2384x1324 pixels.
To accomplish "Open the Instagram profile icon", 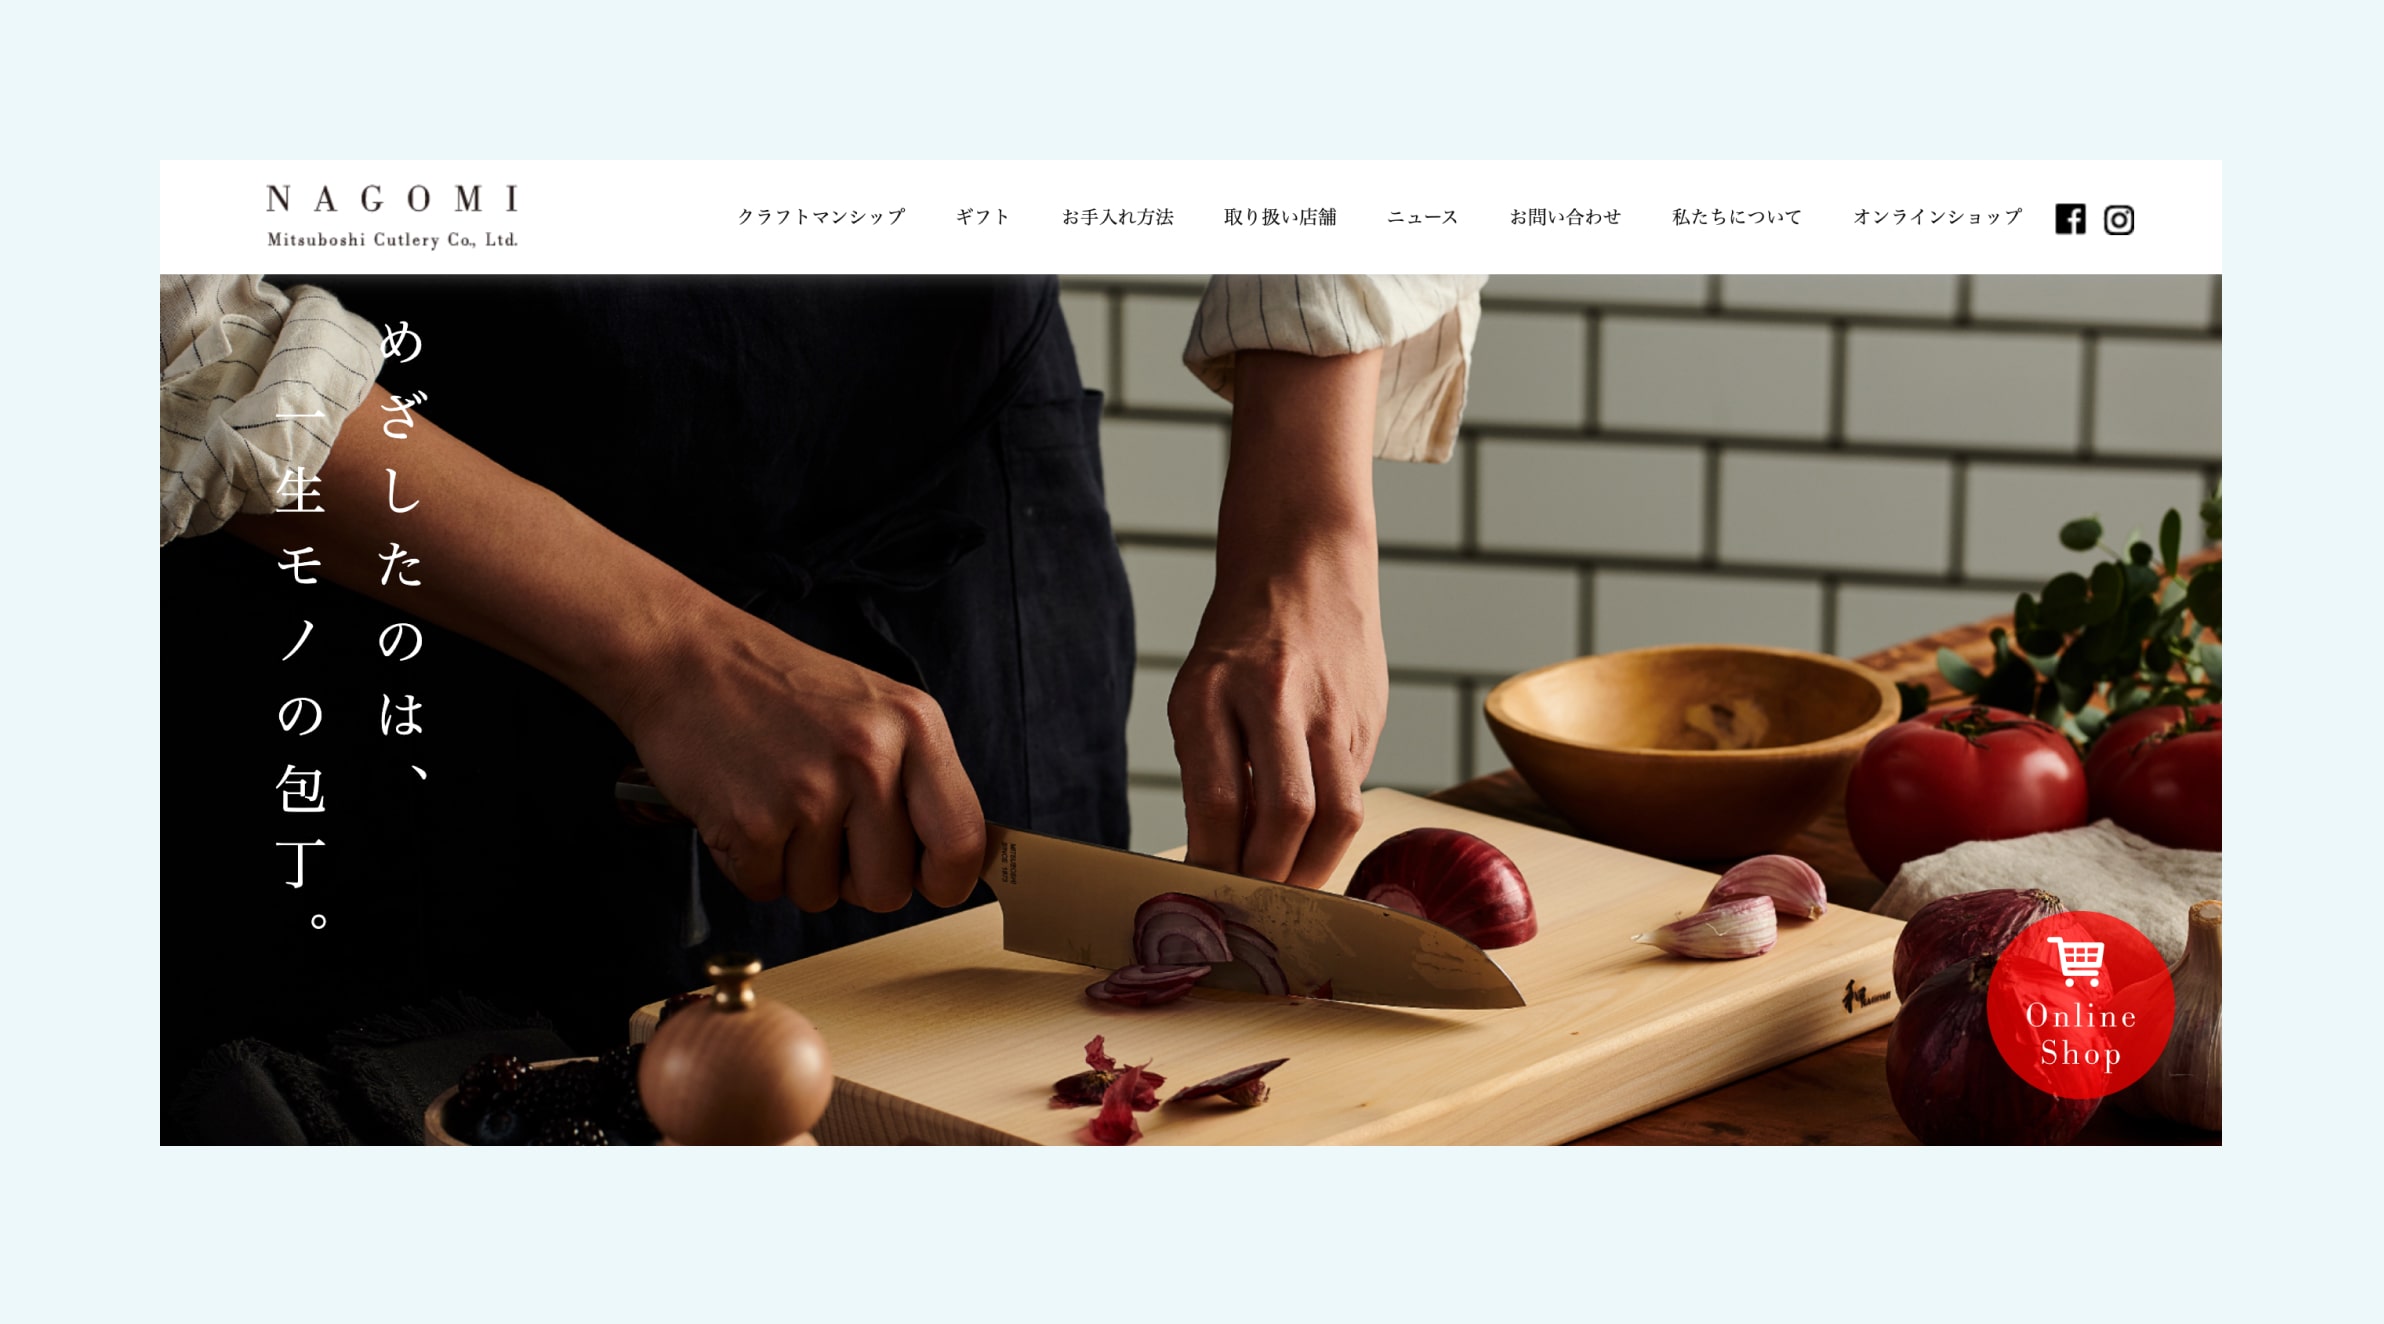I will click(x=2118, y=219).
